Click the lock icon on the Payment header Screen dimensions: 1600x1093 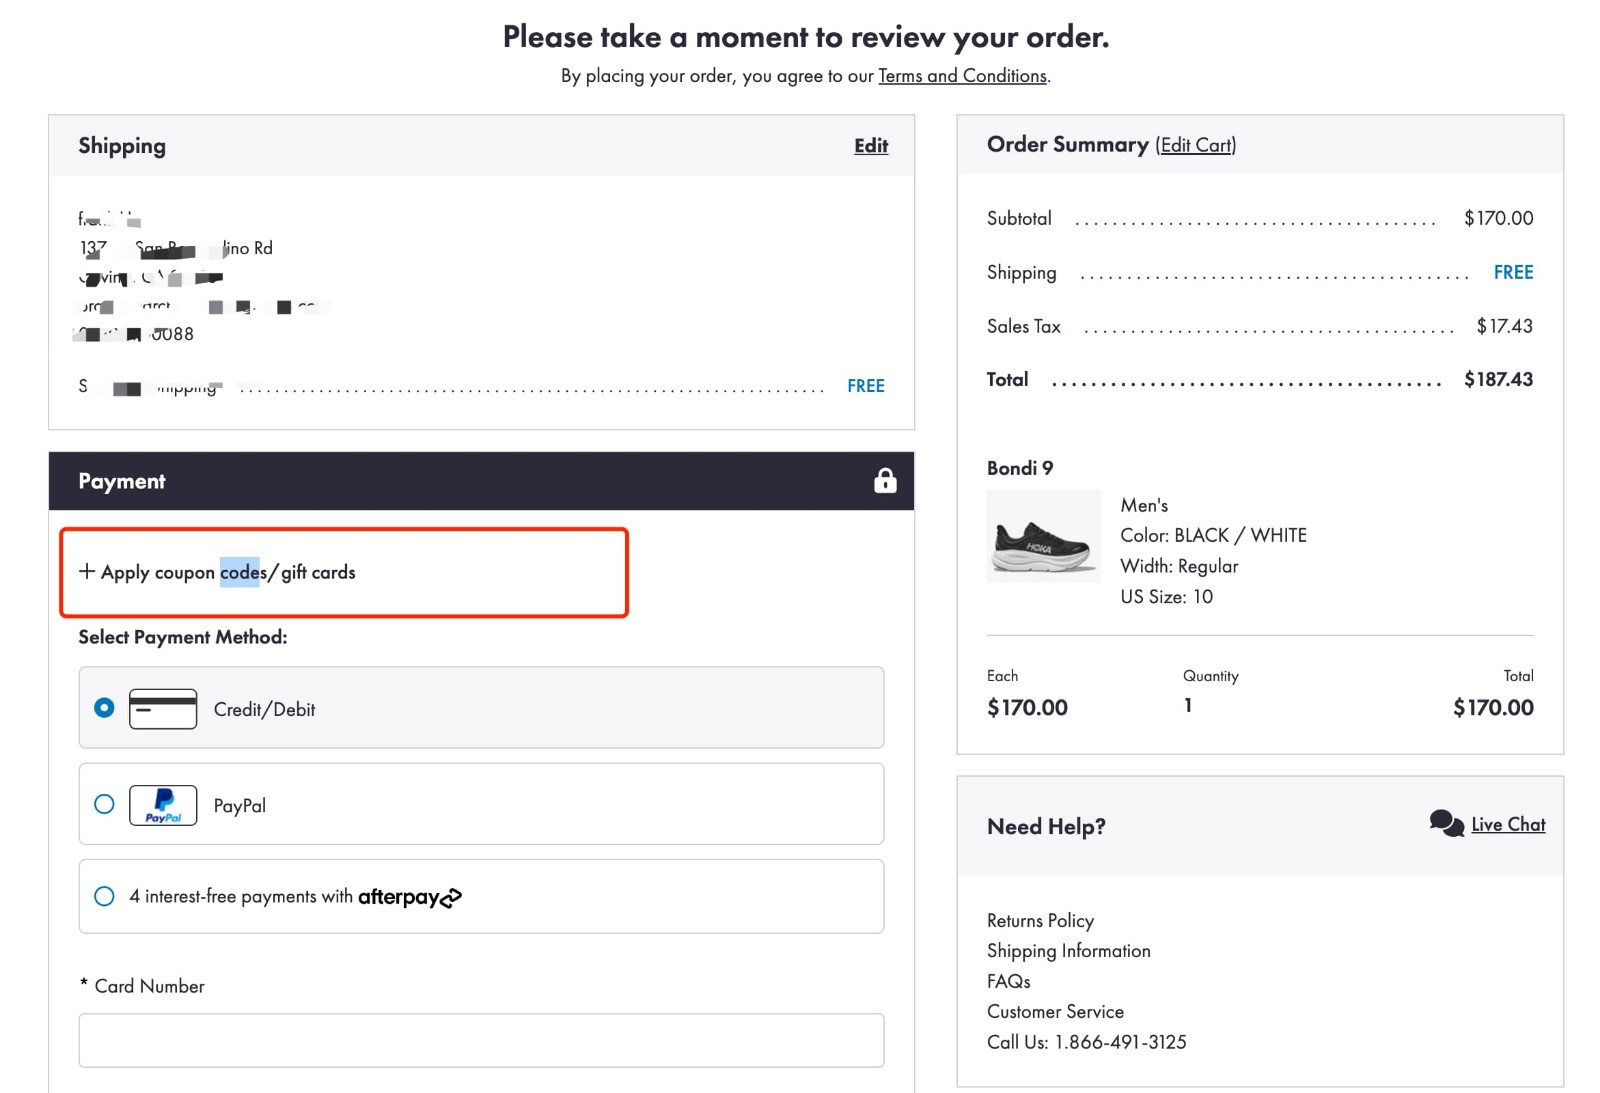884,481
